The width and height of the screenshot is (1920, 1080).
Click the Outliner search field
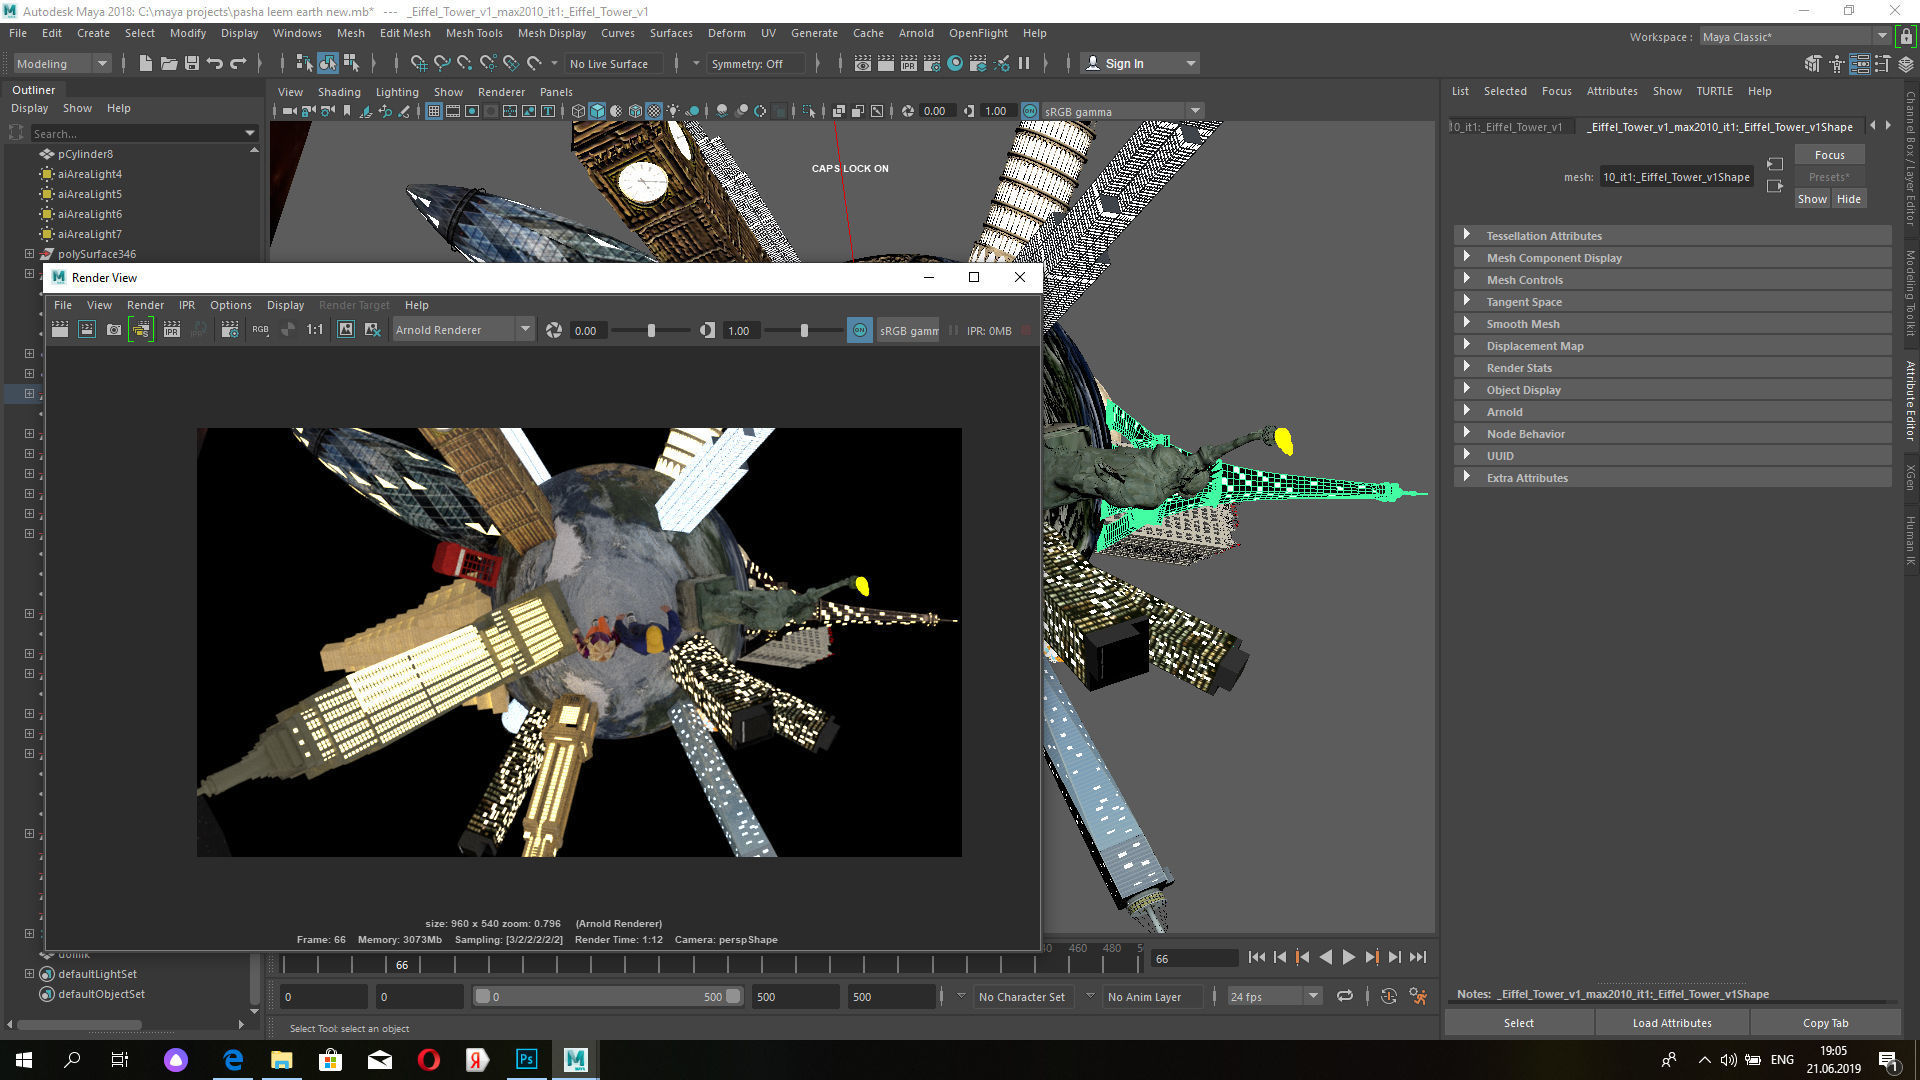(143, 133)
